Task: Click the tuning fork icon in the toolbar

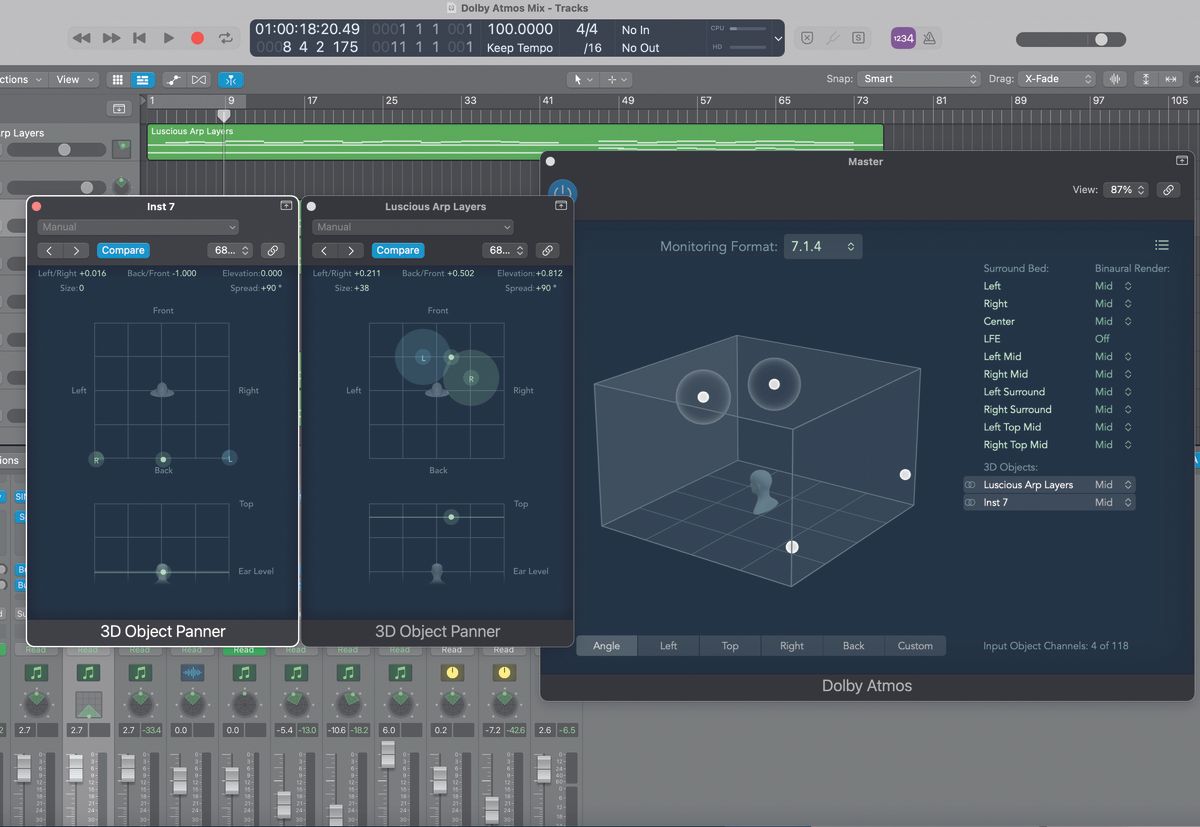Action: pyautogui.click(x=834, y=37)
